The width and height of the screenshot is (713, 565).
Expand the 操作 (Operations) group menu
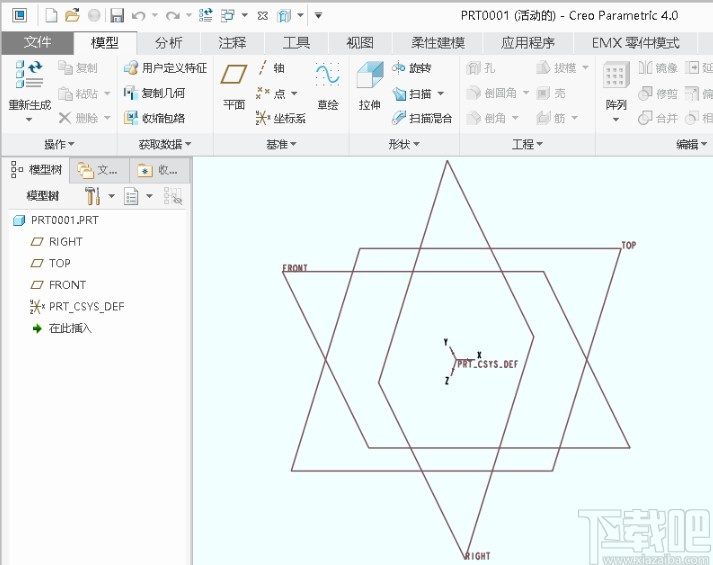[59, 145]
